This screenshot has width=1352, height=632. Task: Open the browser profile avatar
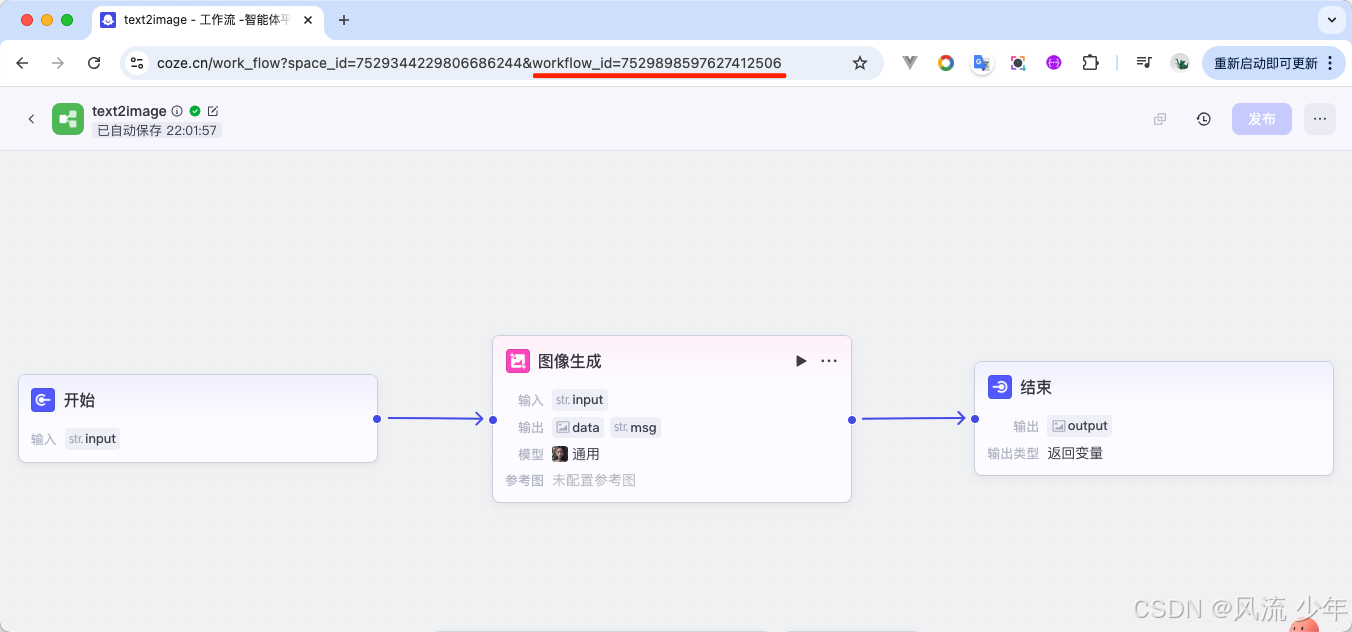click(1180, 63)
